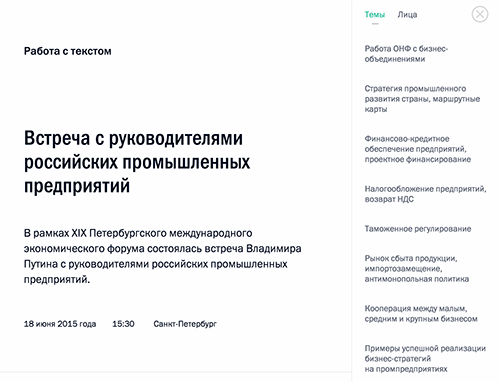The height and width of the screenshot is (382, 500).
Task: Open topic Рынок сбыта продукции, импортозамещение
Action: click(x=417, y=269)
